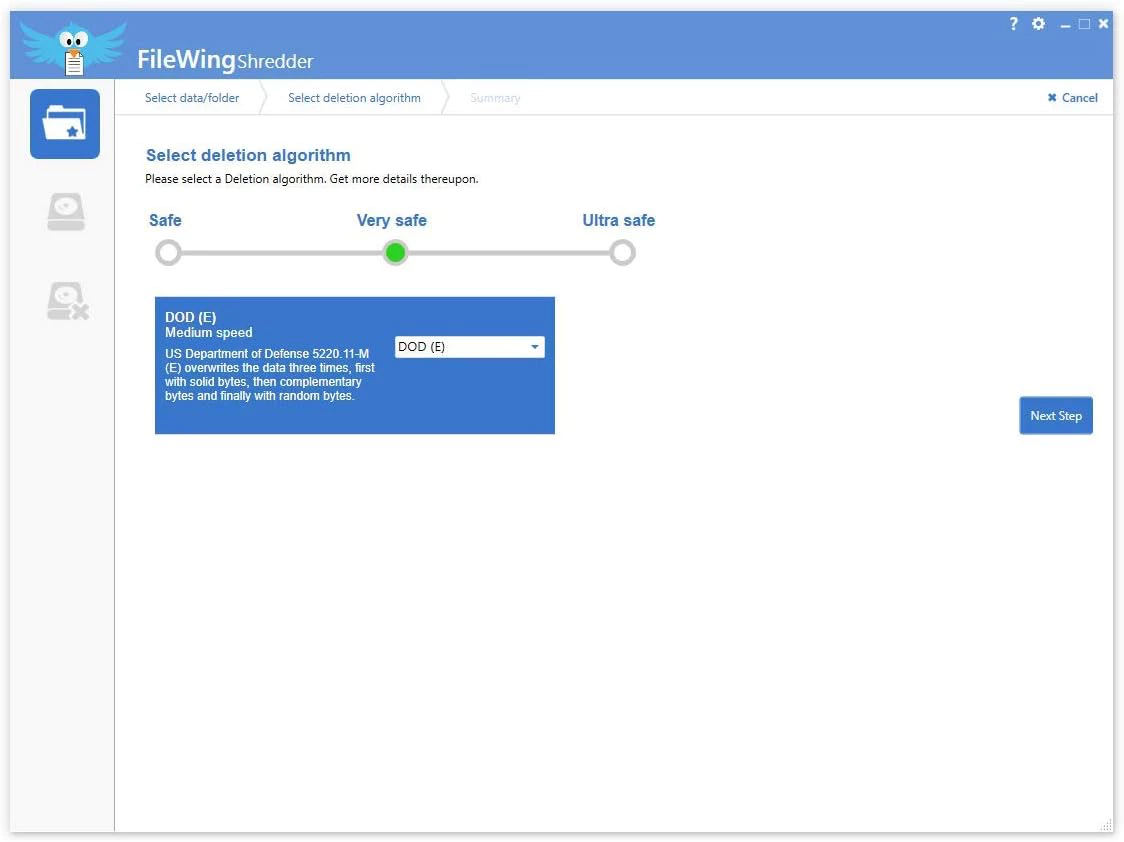
Task: Click the x icon beside Cancel
Action: pyautogui.click(x=1052, y=97)
